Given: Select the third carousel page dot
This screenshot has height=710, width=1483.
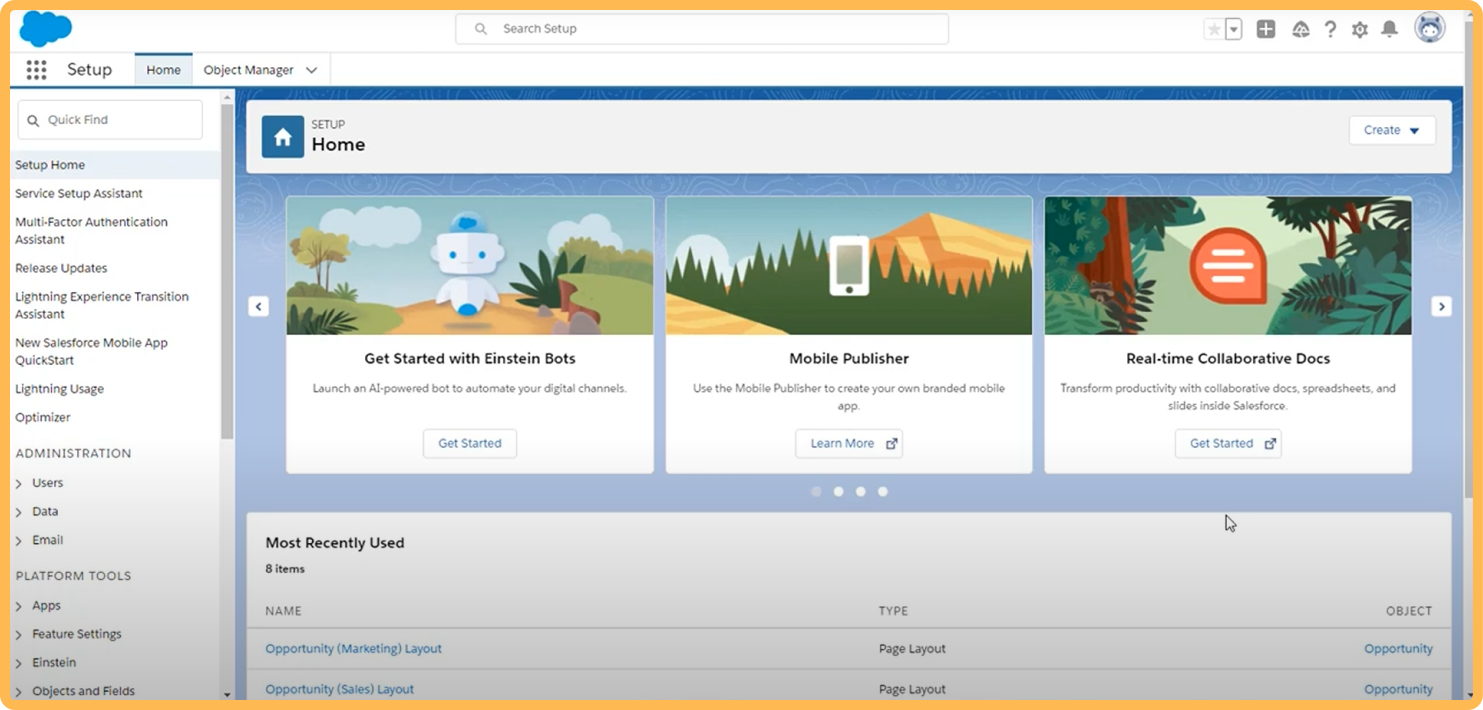Looking at the screenshot, I should coord(860,492).
